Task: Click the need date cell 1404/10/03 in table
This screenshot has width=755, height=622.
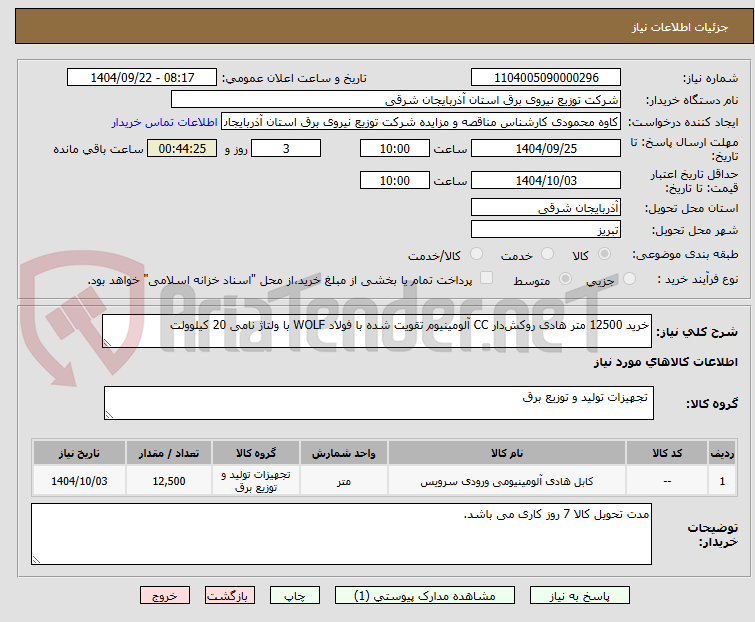Action: [79, 481]
